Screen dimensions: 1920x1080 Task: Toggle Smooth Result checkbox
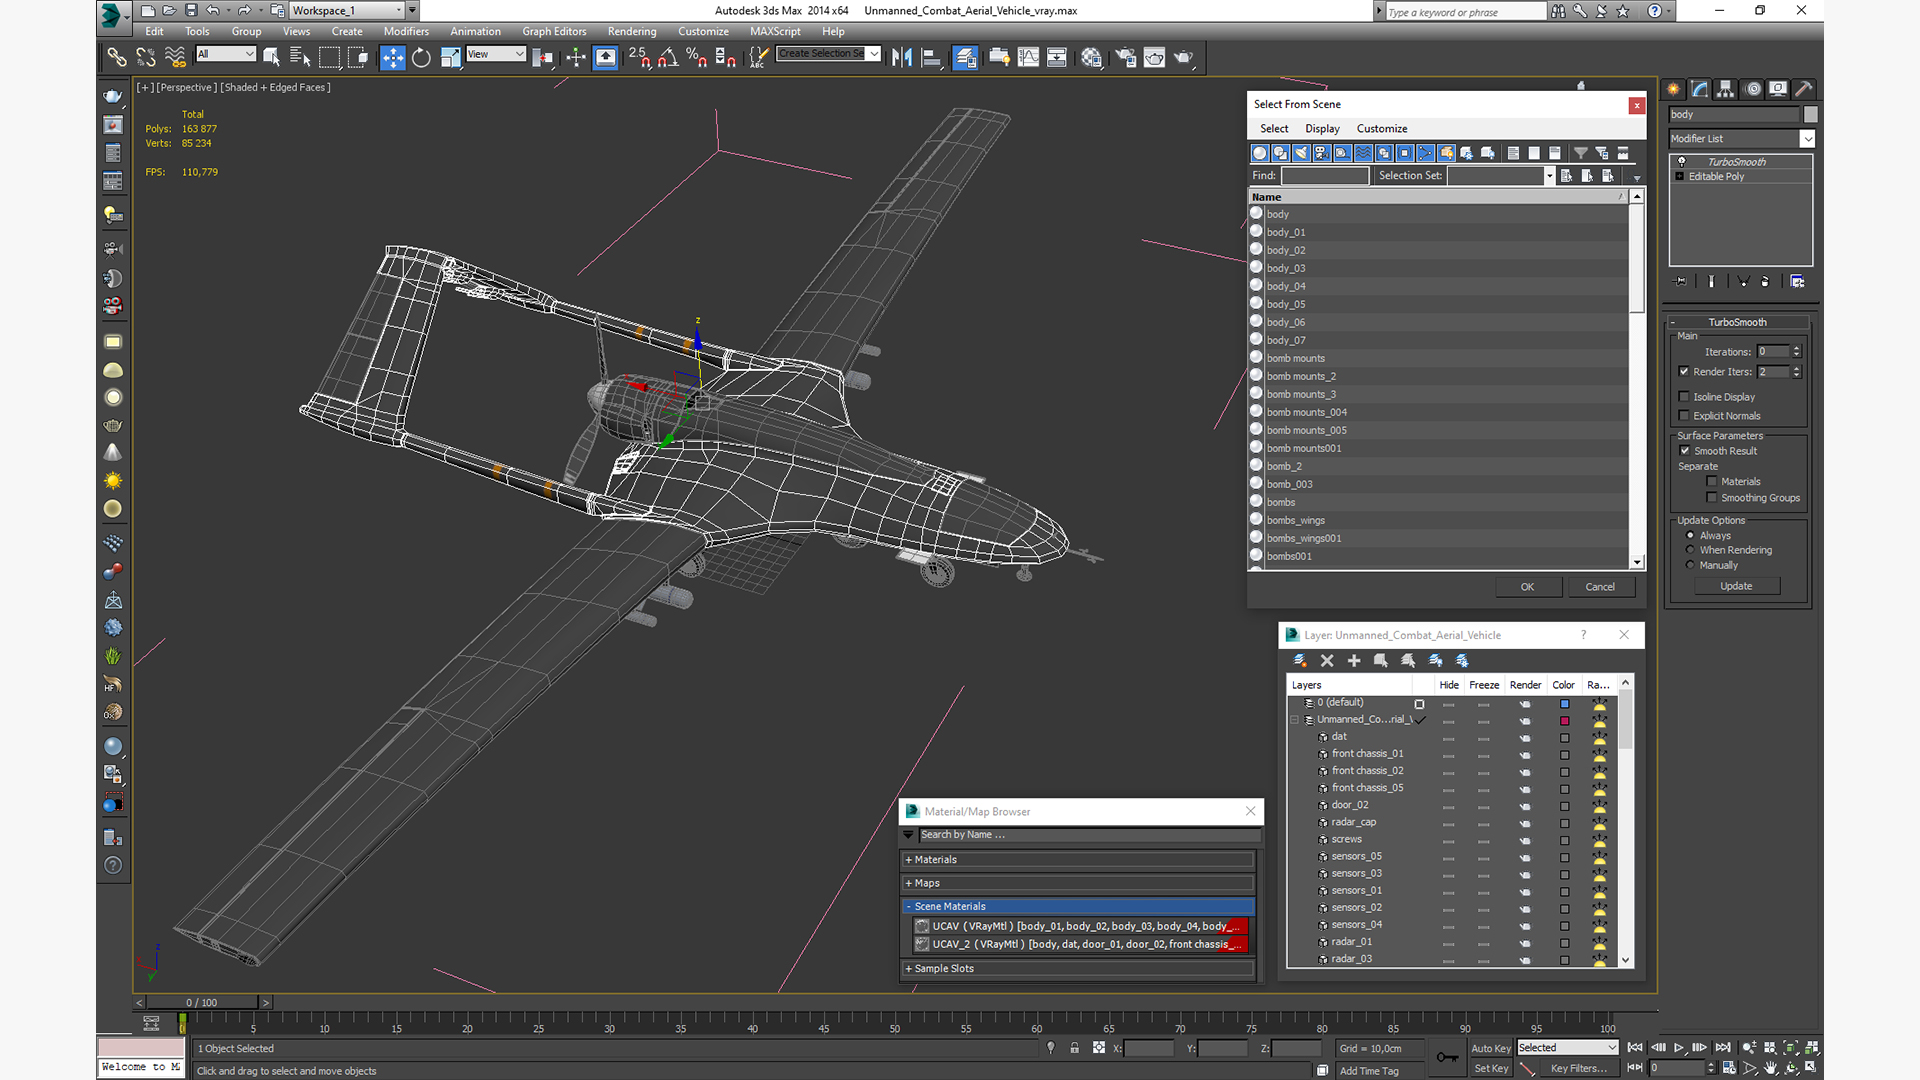[1685, 451]
